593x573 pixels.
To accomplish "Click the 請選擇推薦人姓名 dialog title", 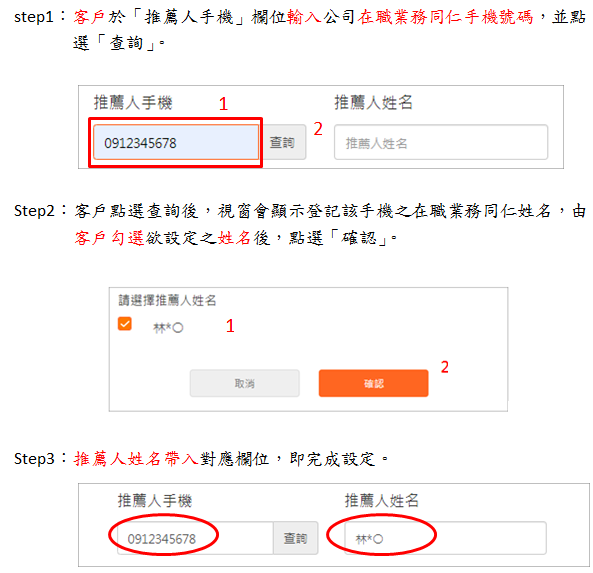I will pos(167,300).
